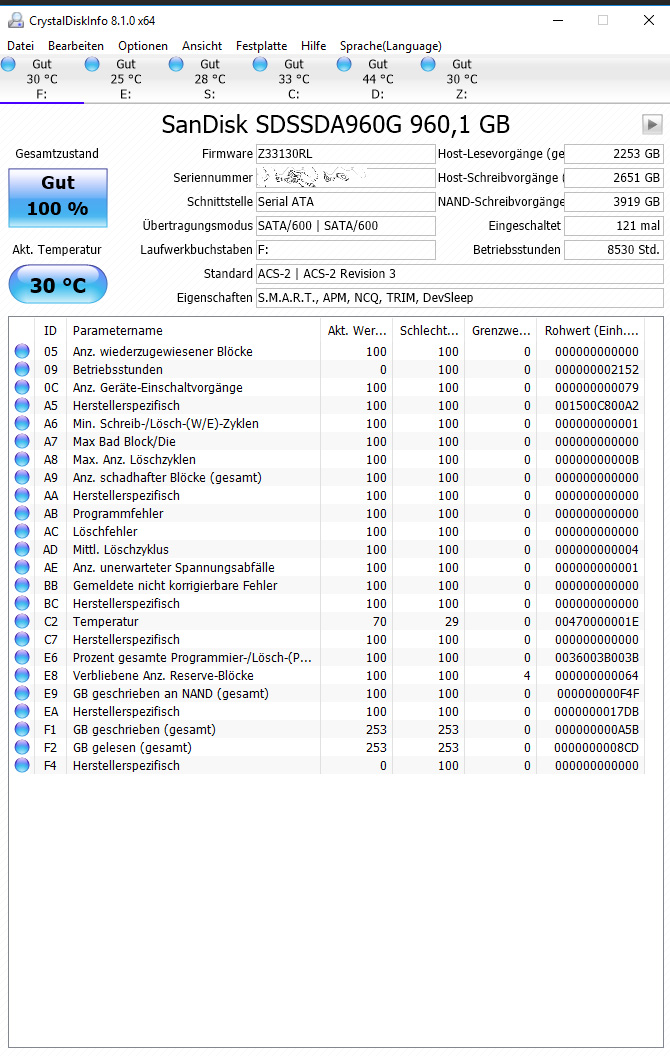Click status icon for attribute E8
This screenshot has width=670, height=1056.
[x=22, y=675]
